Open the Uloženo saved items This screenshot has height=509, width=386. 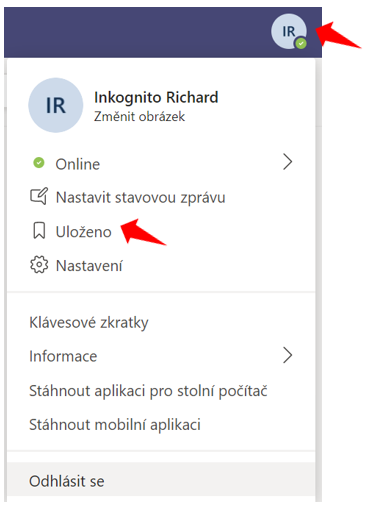(161, 232)
